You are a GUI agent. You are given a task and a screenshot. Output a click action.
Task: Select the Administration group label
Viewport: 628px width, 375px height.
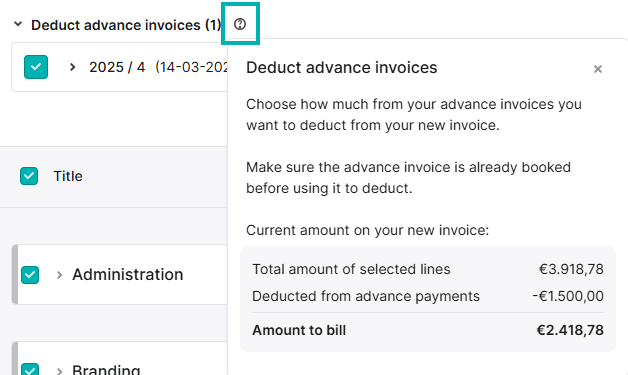pyautogui.click(x=128, y=274)
